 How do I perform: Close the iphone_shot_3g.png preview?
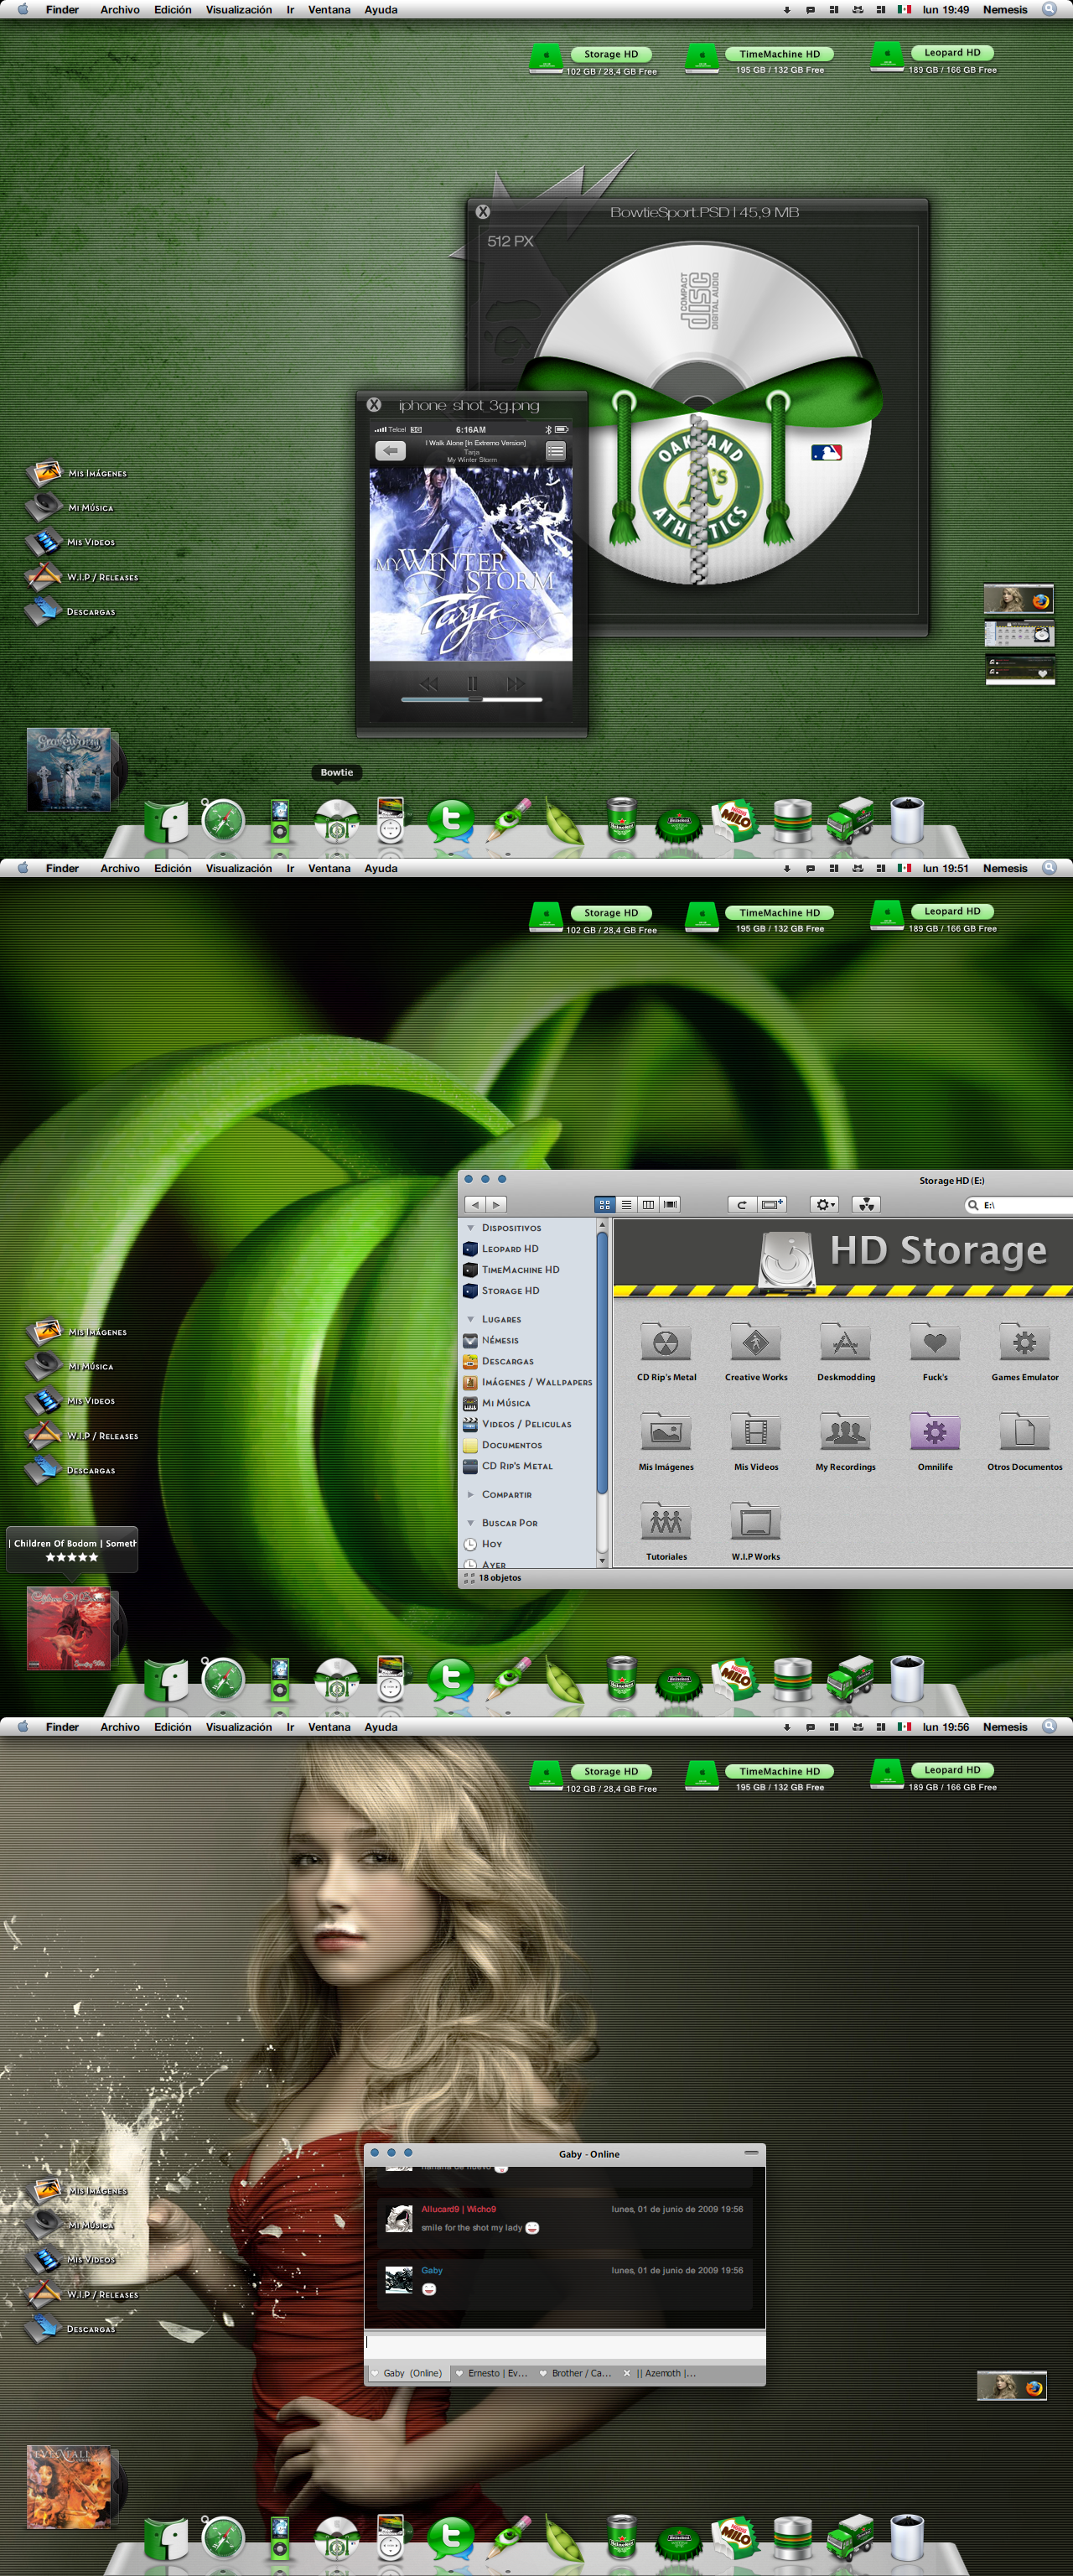374,405
